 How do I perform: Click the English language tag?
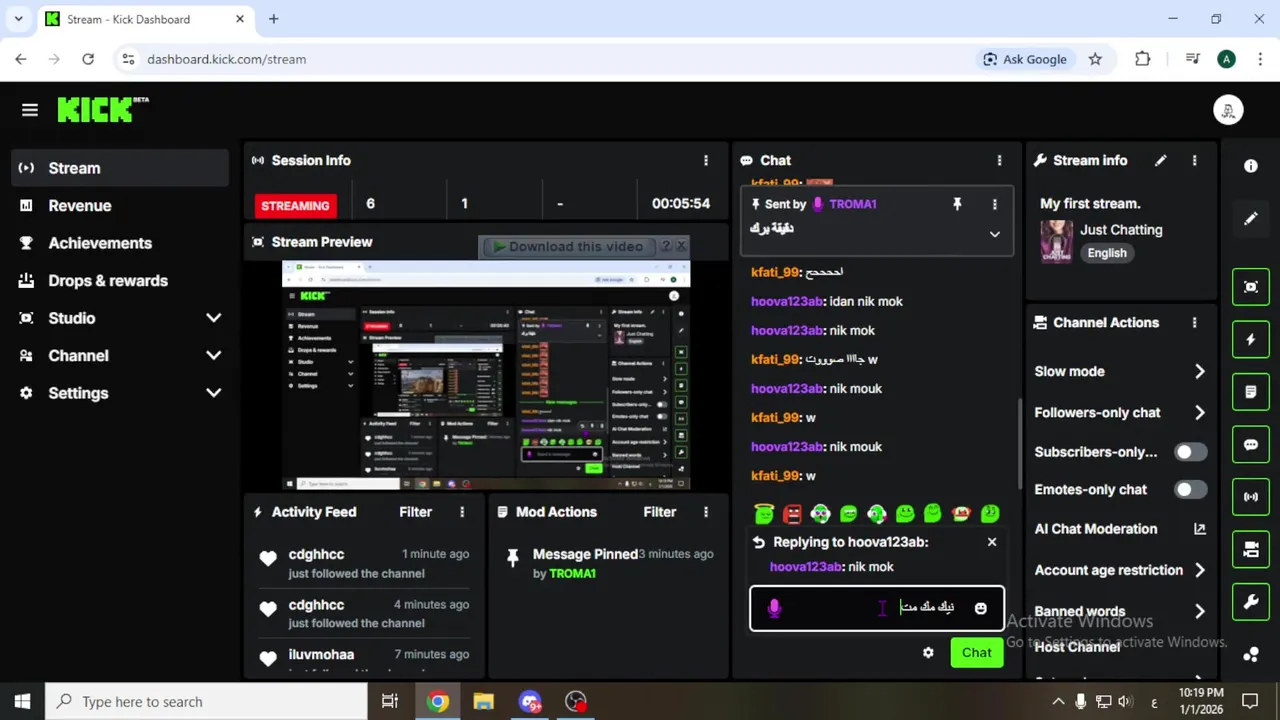click(x=1107, y=253)
